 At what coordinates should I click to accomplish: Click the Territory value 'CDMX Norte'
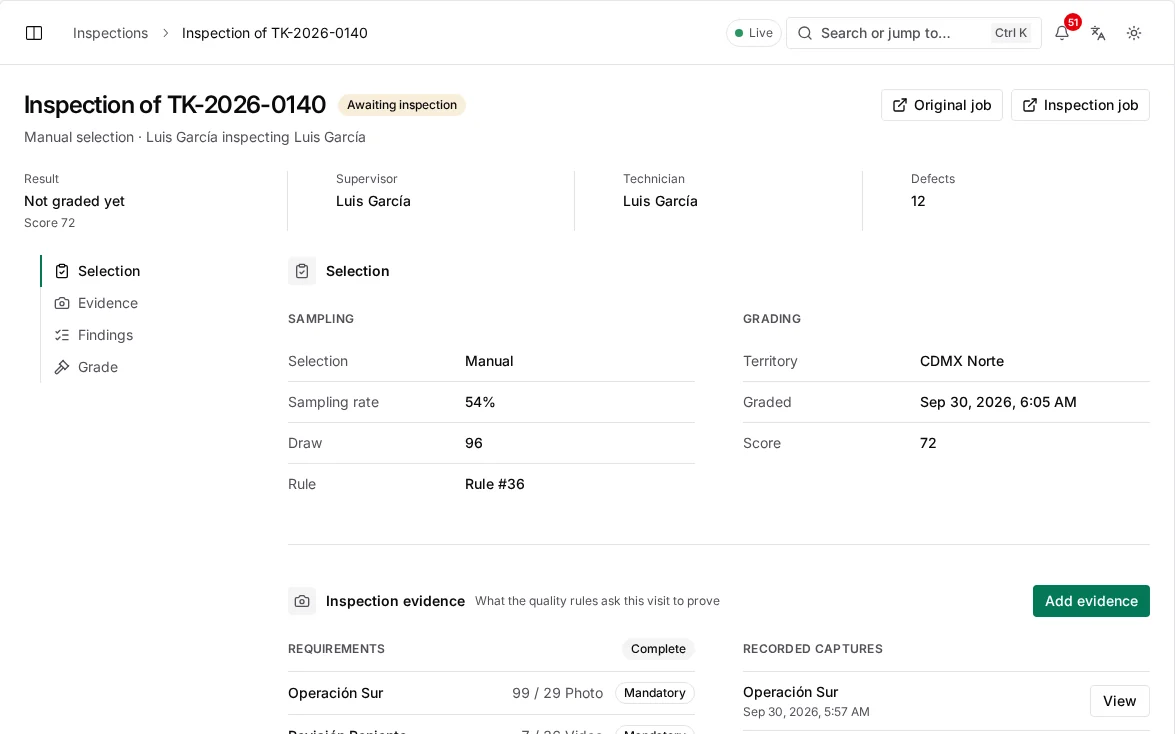(961, 361)
